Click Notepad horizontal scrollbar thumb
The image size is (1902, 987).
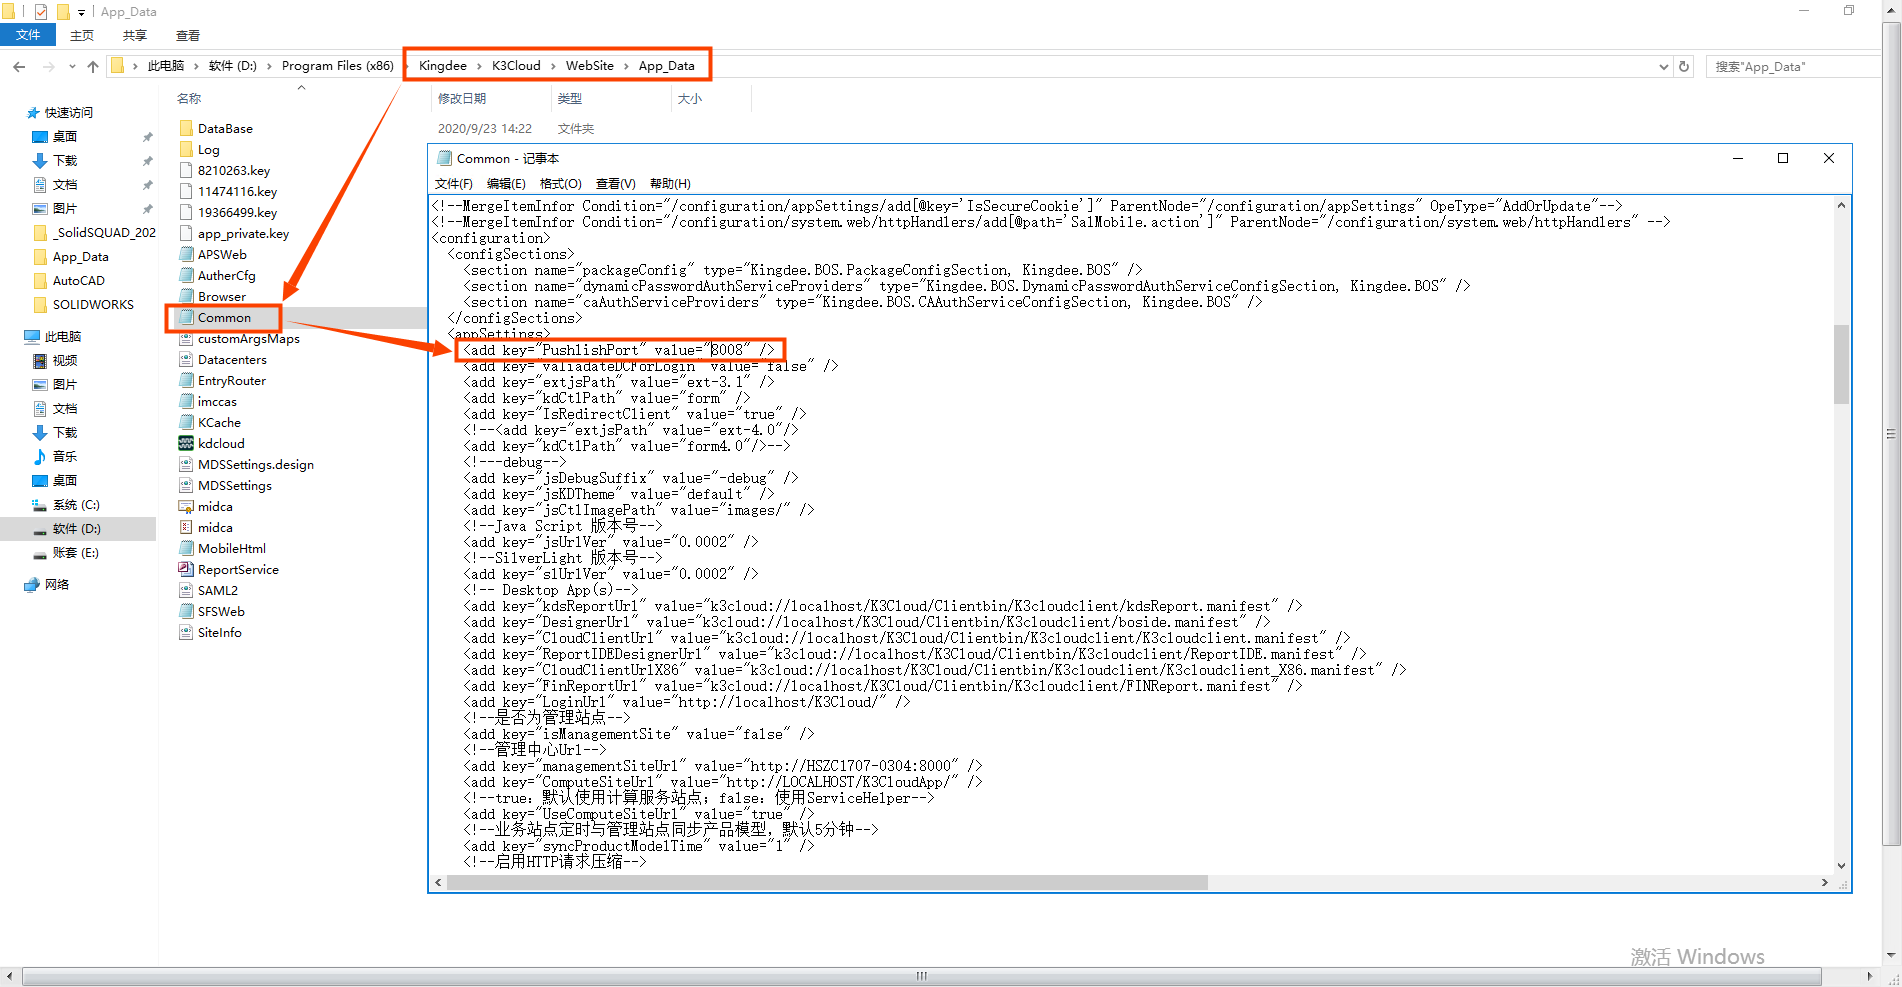point(828,882)
